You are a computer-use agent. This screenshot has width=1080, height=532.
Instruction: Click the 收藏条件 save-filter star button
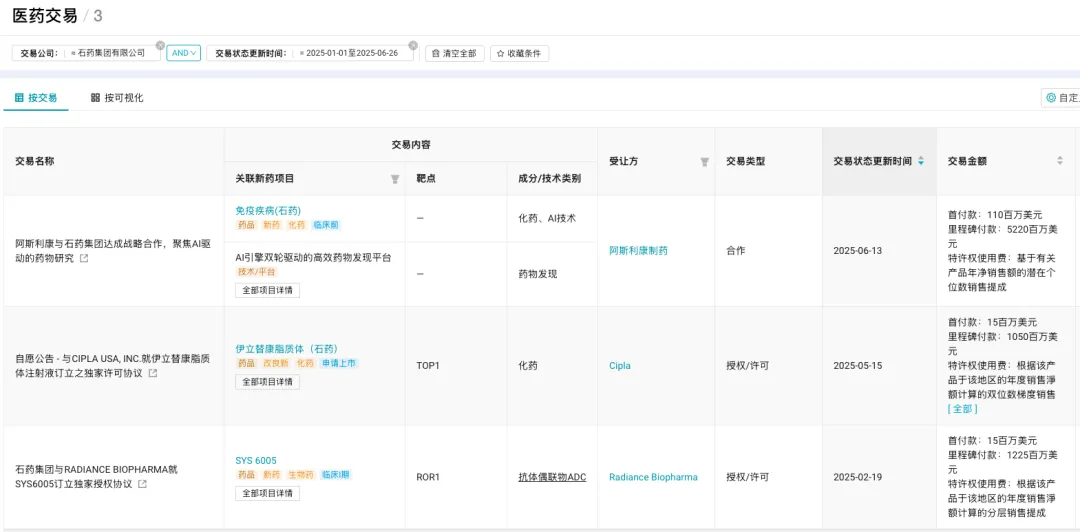click(519, 53)
